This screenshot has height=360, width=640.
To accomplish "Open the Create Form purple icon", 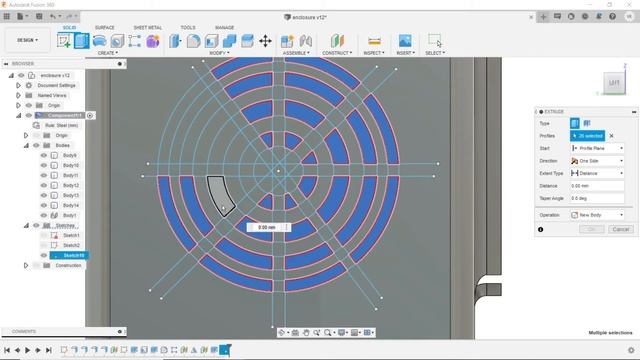I will click(153, 41).
